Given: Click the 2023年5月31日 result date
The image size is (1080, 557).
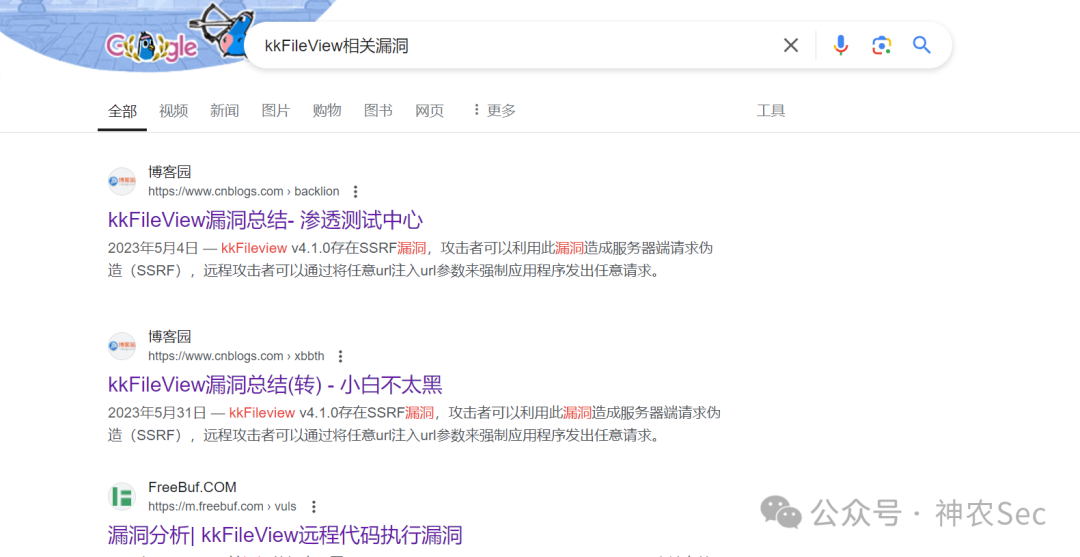Looking at the screenshot, I should click(157, 413).
